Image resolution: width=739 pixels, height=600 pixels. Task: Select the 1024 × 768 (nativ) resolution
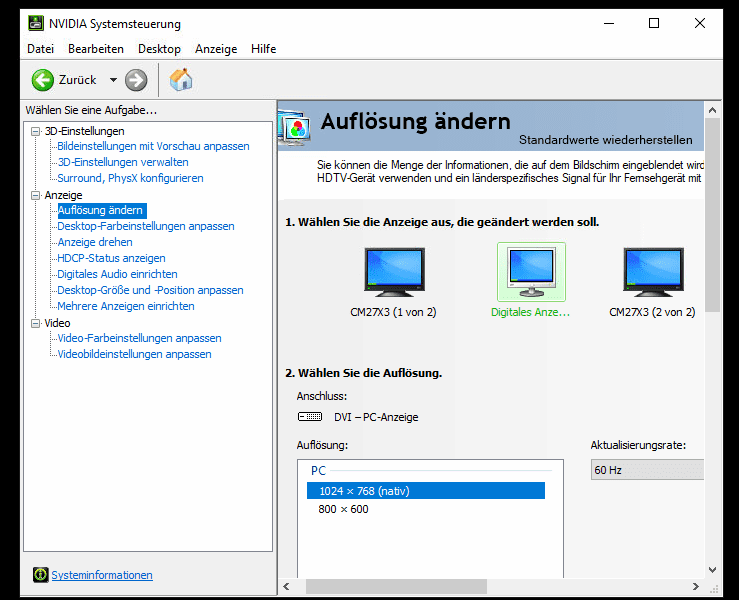(426, 491)
